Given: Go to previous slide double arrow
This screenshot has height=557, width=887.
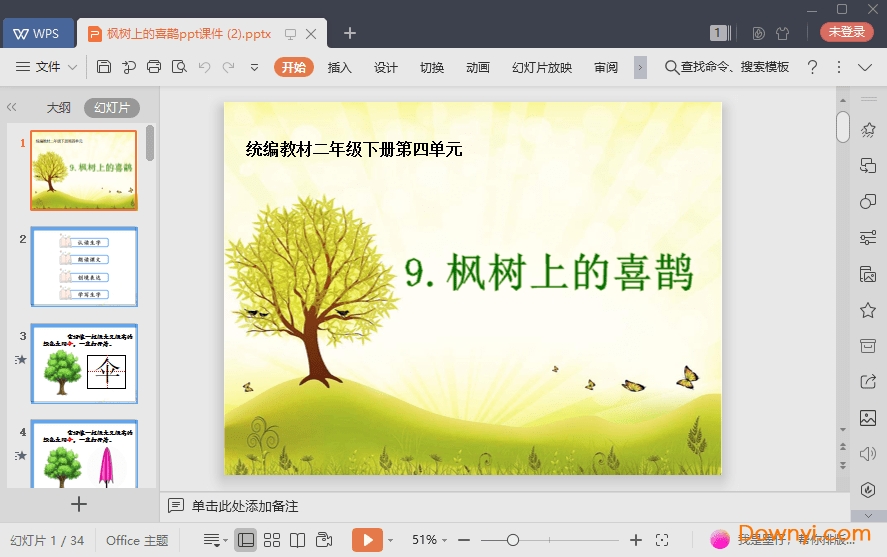Looking at the screenshot, I should point(843,447).
